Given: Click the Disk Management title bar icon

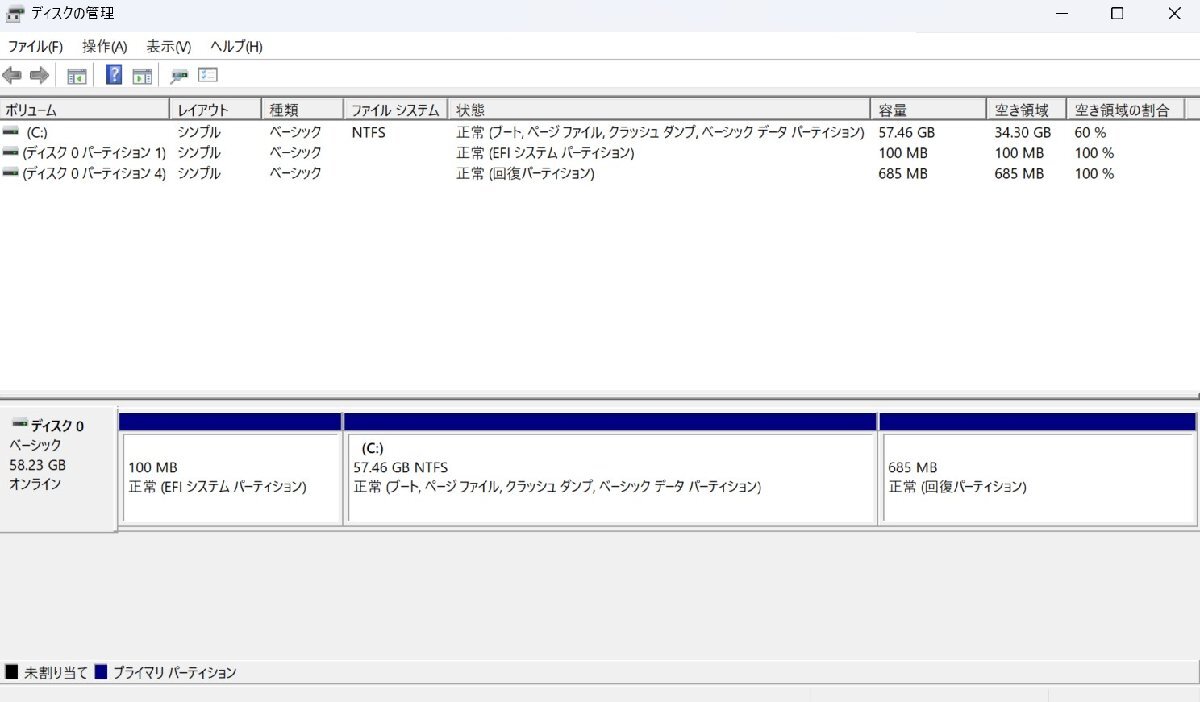Looking at the screenshot, I should pyautogui.click(x=13, y=13).
